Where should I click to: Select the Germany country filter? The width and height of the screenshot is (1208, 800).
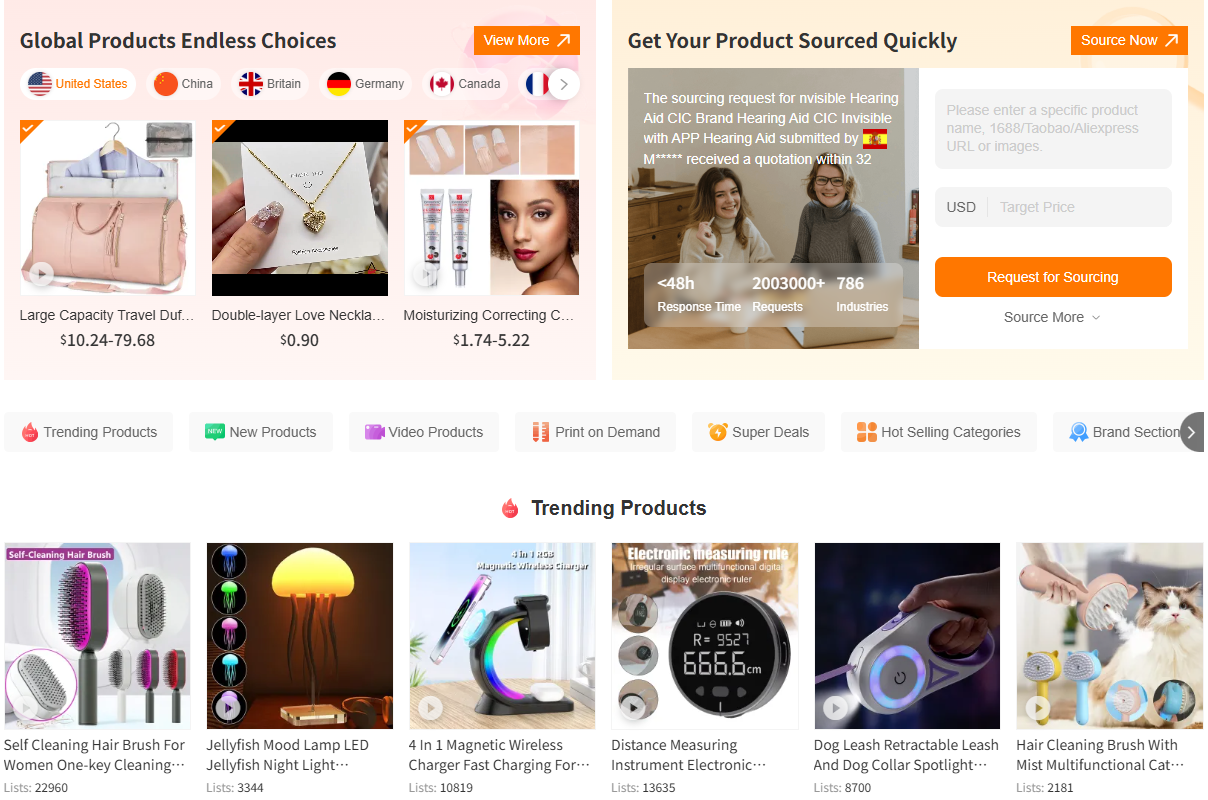[365, 84]
